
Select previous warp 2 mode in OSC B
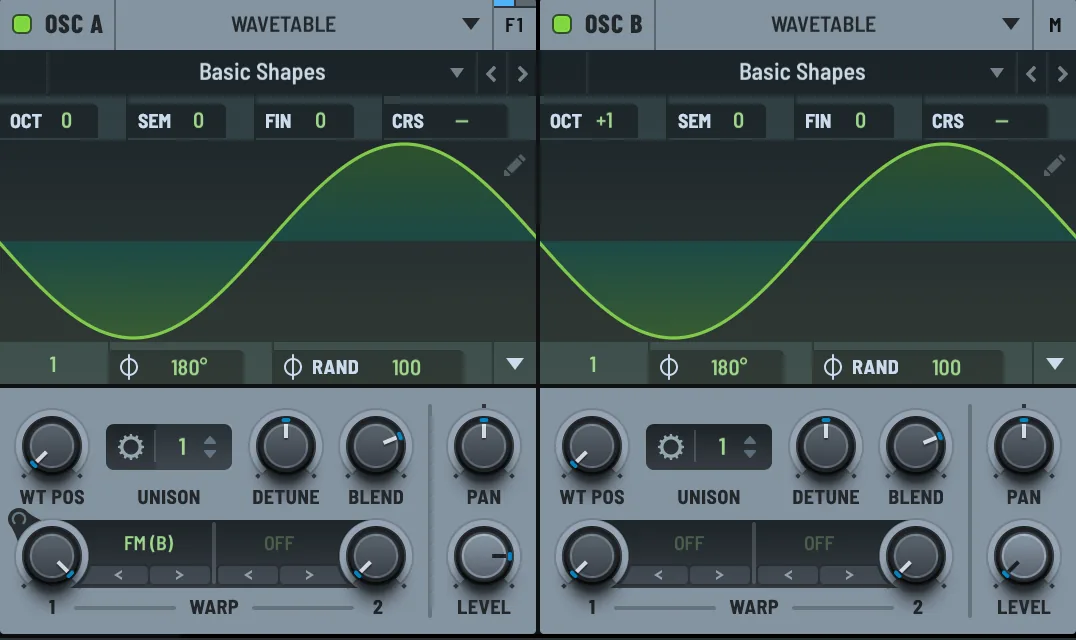coord(788,575)
